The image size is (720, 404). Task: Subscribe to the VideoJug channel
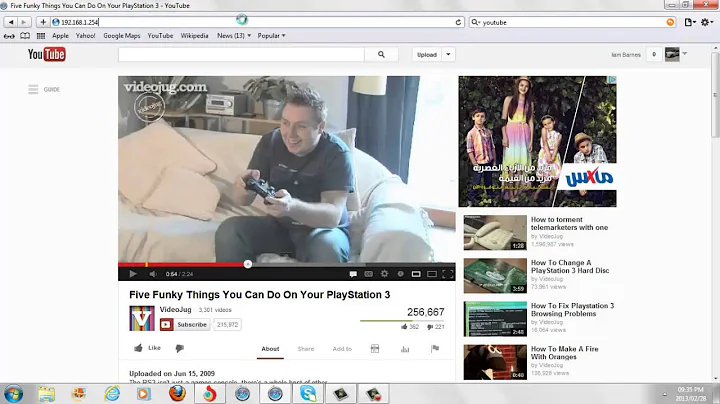(x=184, y=325)
